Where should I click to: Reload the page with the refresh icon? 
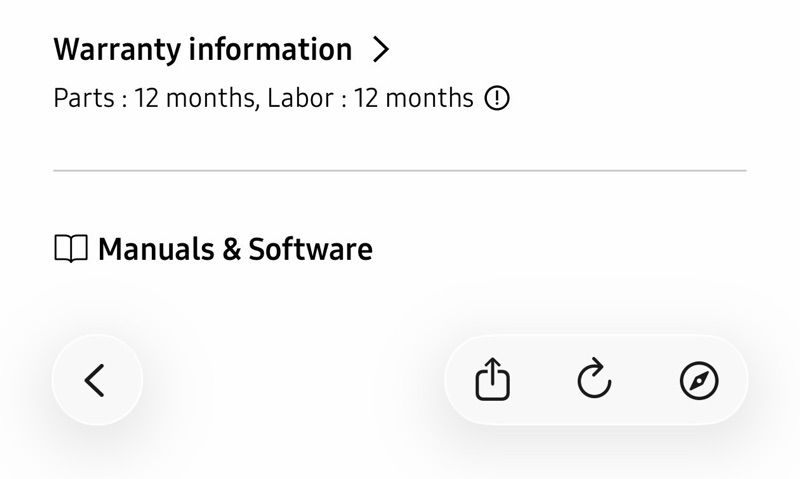[594, 378]
